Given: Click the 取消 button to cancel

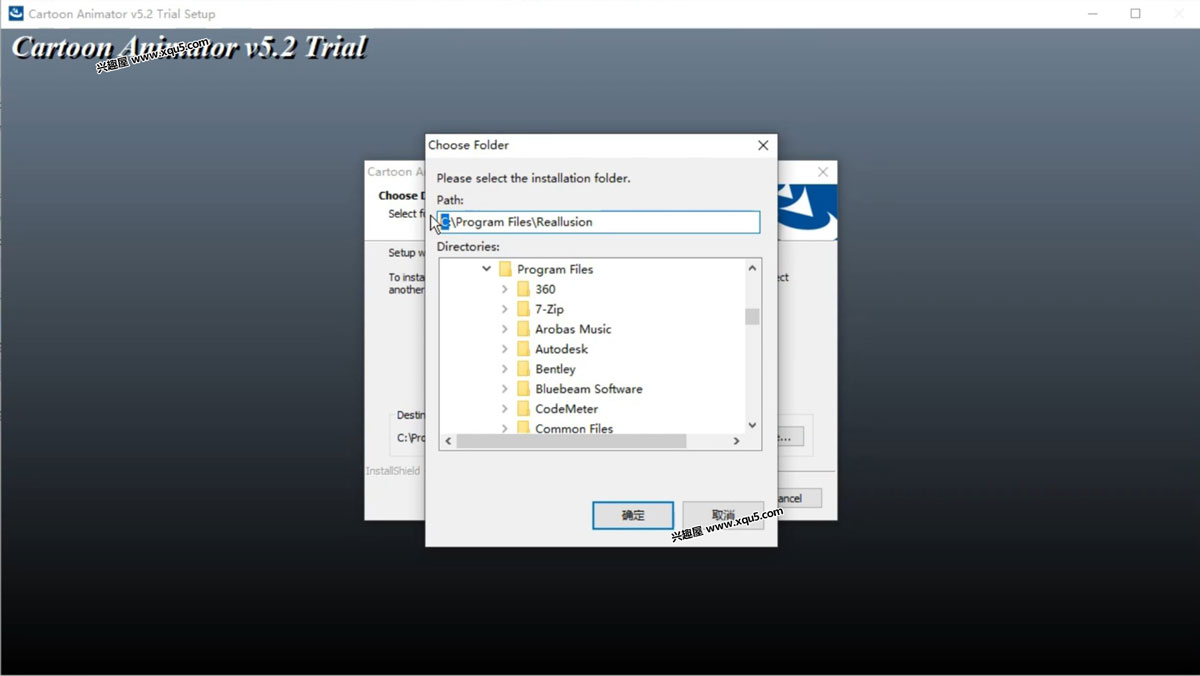Looking at the screenshot, I should (723, 515).
